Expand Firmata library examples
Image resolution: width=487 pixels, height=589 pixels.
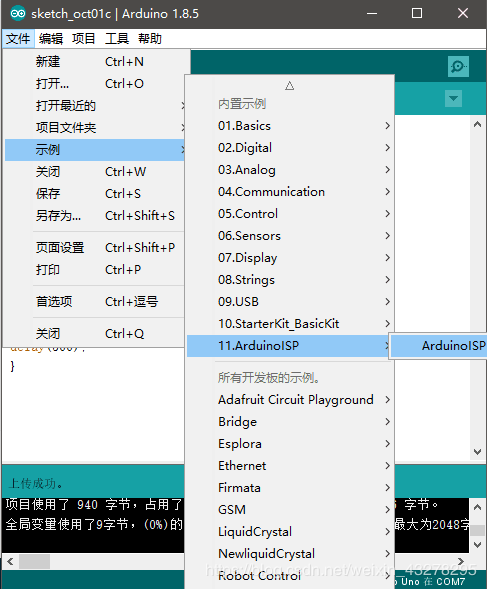(290, 488)
